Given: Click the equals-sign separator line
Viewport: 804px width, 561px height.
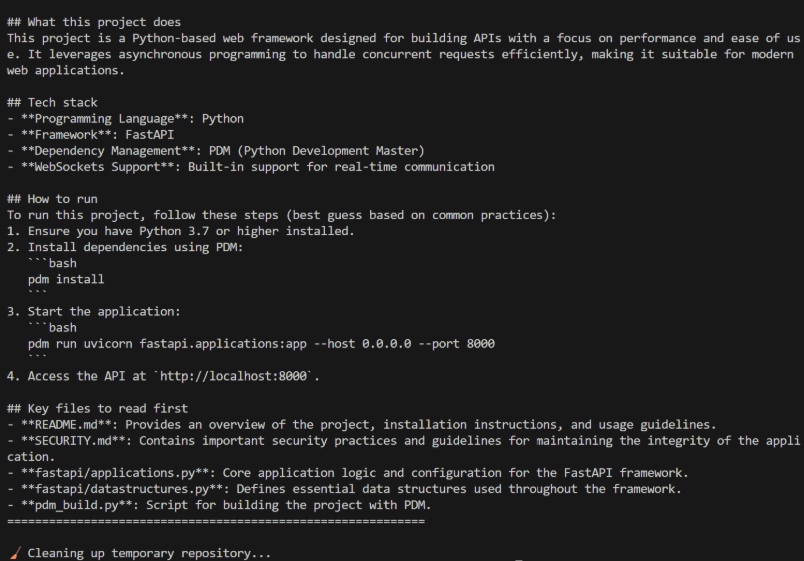Looking at the screenshot, I should pos(215,521).
